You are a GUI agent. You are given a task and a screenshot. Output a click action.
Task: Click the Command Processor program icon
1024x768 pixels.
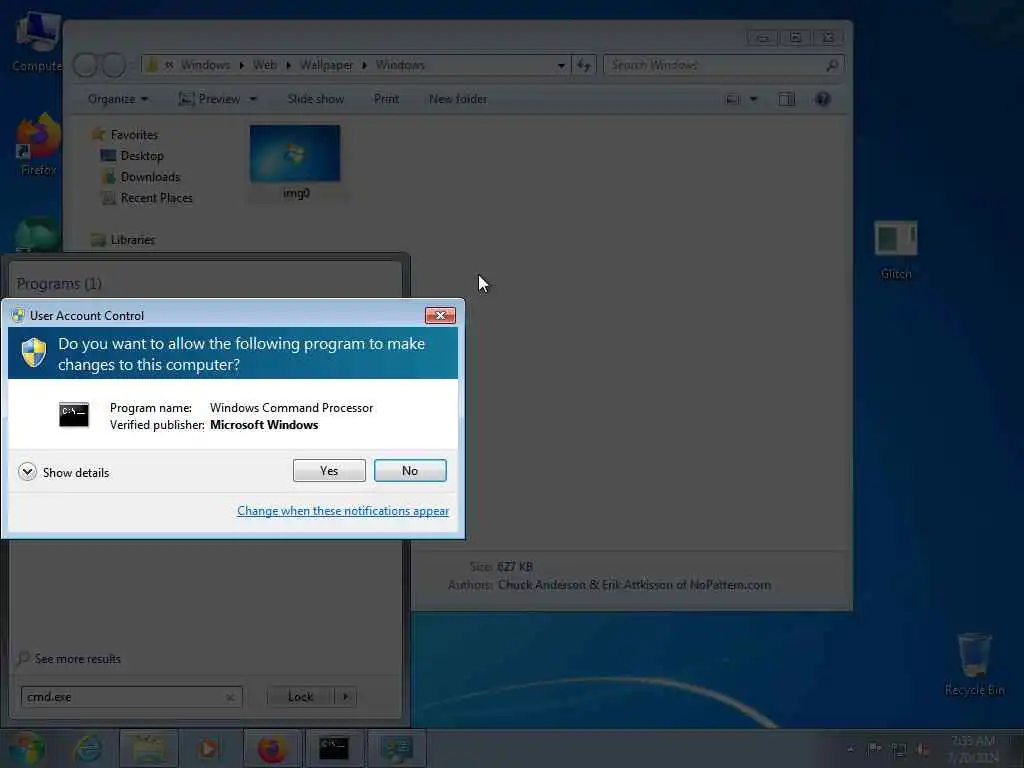[x=74, y=415]
